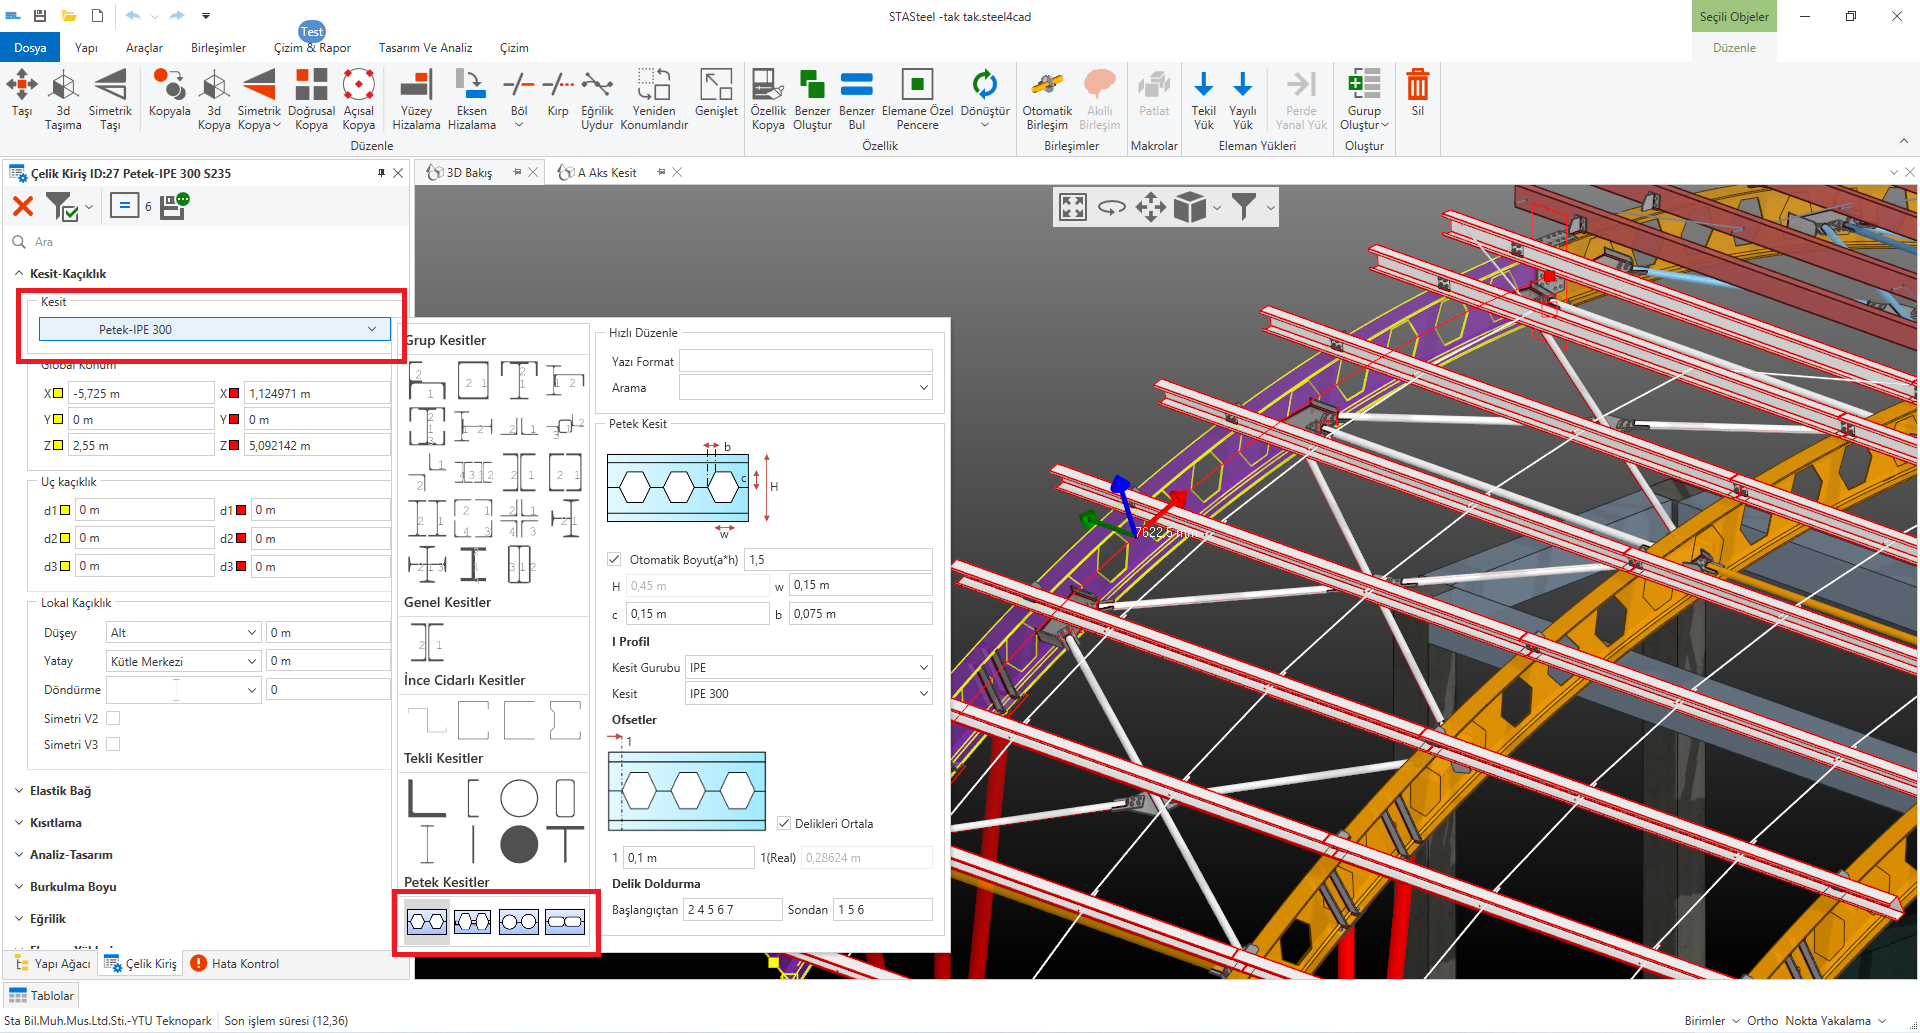This screenshot has height=1033, width=1920.
Task: Open the Kesit Gurubu IPE dropdown
Action: 808,668
